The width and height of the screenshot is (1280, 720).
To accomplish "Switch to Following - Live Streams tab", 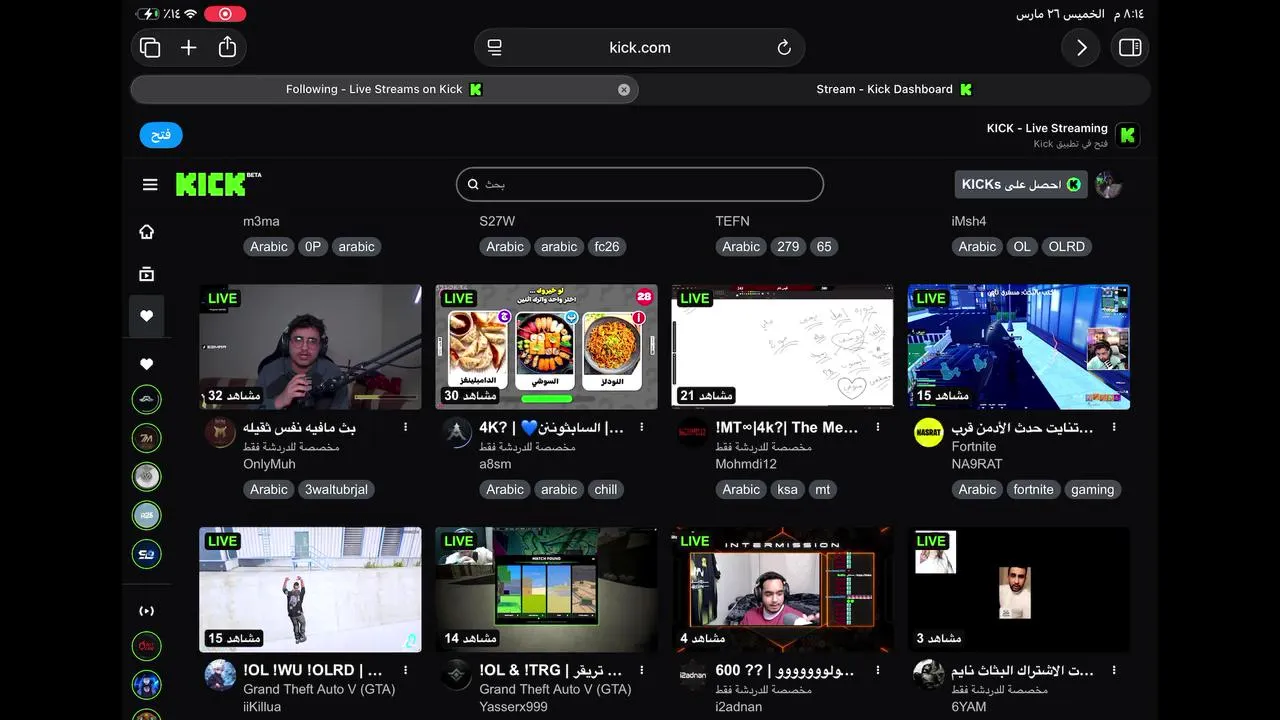I will coord(384,89).
